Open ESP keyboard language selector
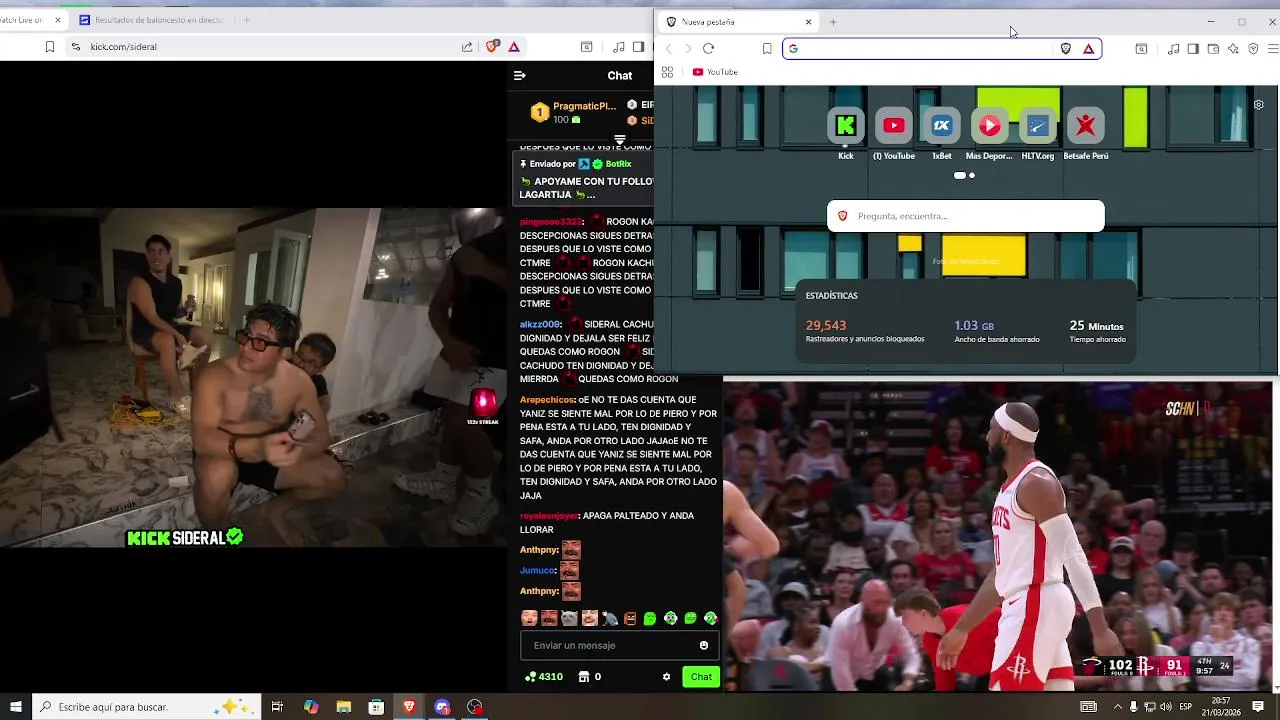The height and width of the screenshot is (720, 1280). pyautogui.click(x=1186, y=707)
